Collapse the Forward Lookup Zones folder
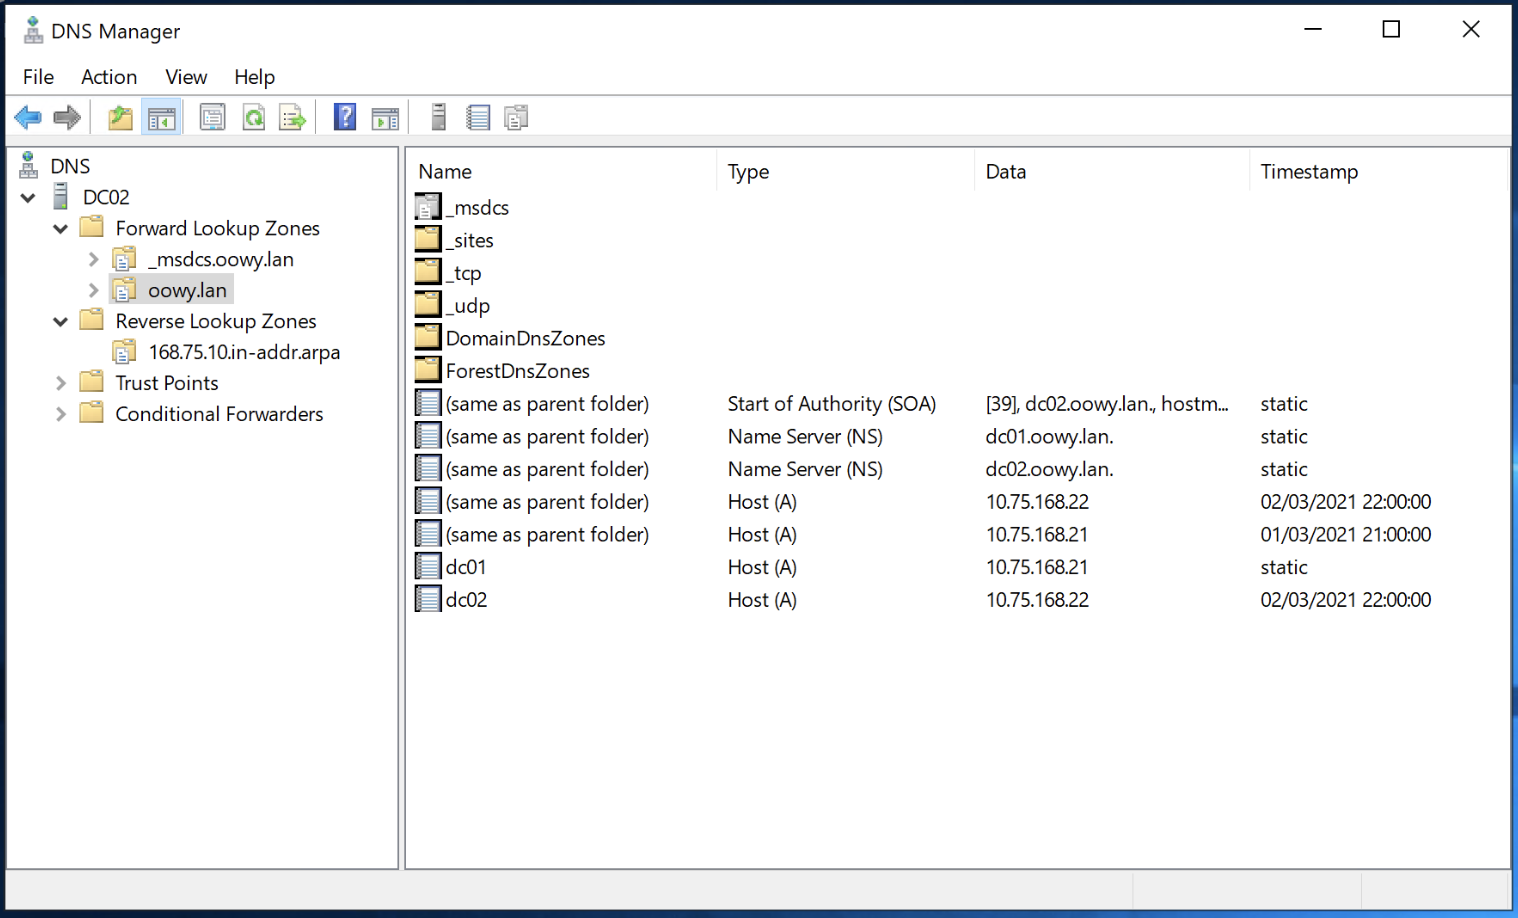1518x918 pixels. [x=60, y=229]
